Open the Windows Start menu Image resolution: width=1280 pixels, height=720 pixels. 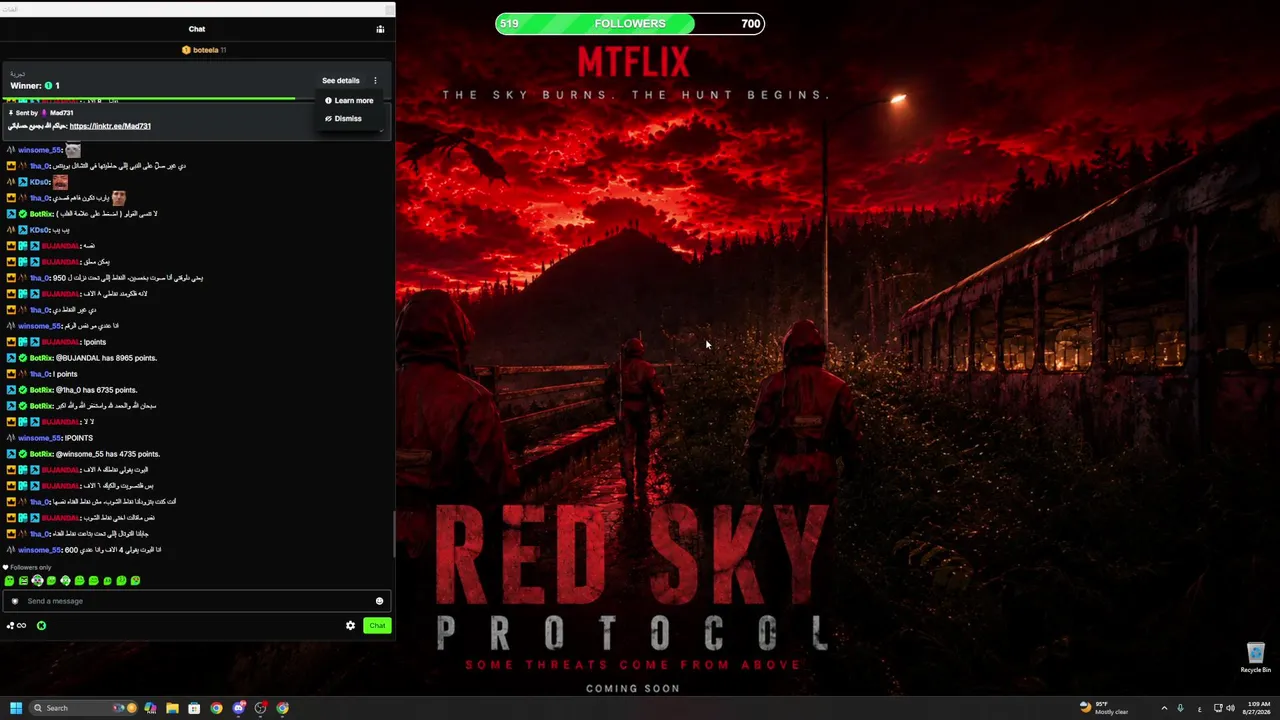pos(16,708)
